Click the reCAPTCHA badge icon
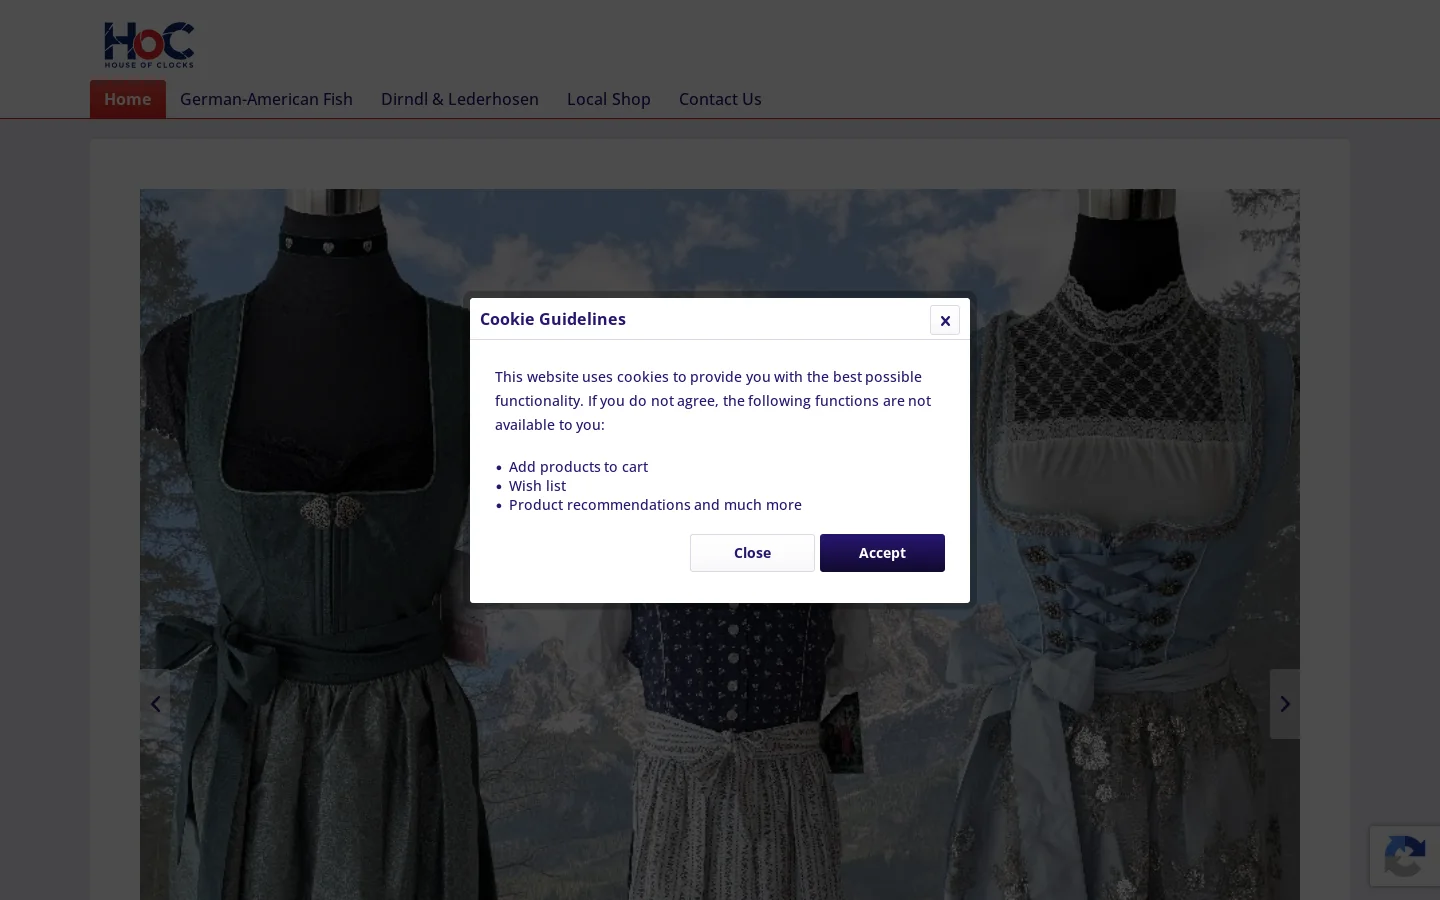The height and width of the screenshot is (900, 1440). coord(1405,857)
